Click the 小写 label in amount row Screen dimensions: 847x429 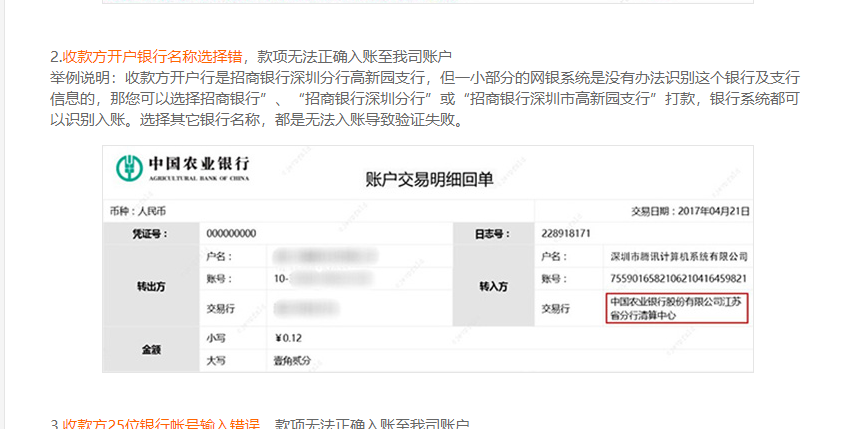[x=216, y=338]
